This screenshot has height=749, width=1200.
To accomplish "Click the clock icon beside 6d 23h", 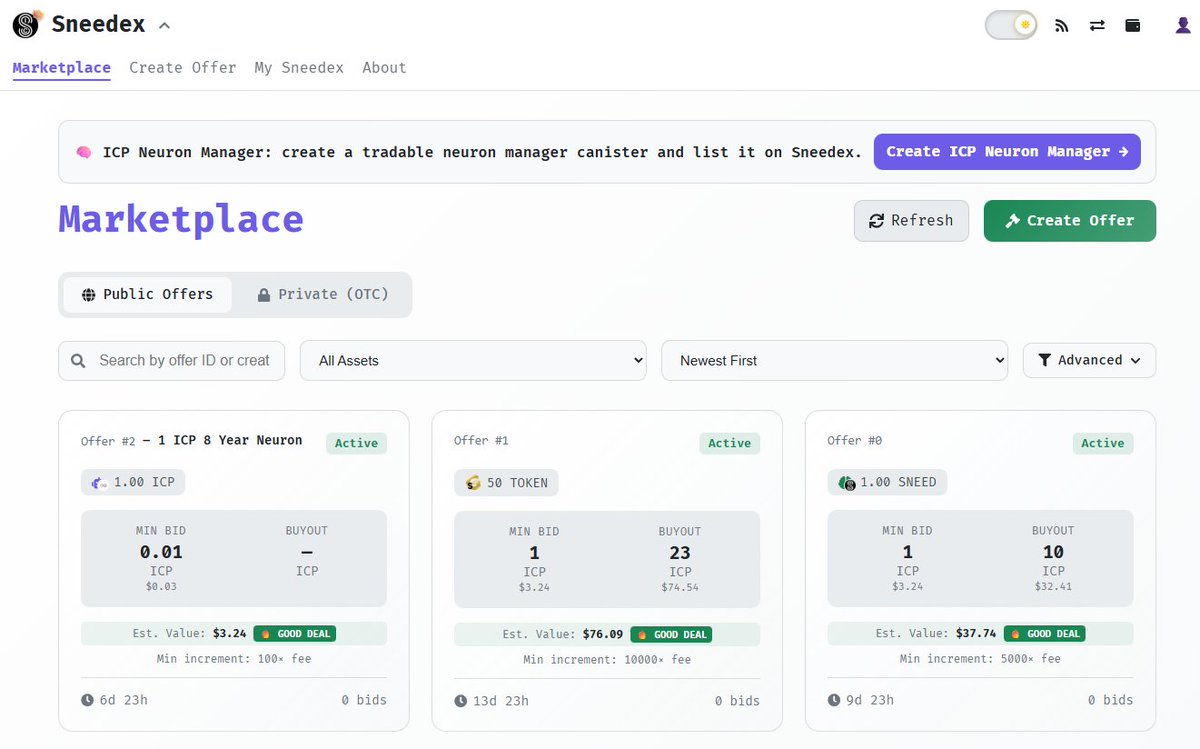I will [x=88, y=700].
